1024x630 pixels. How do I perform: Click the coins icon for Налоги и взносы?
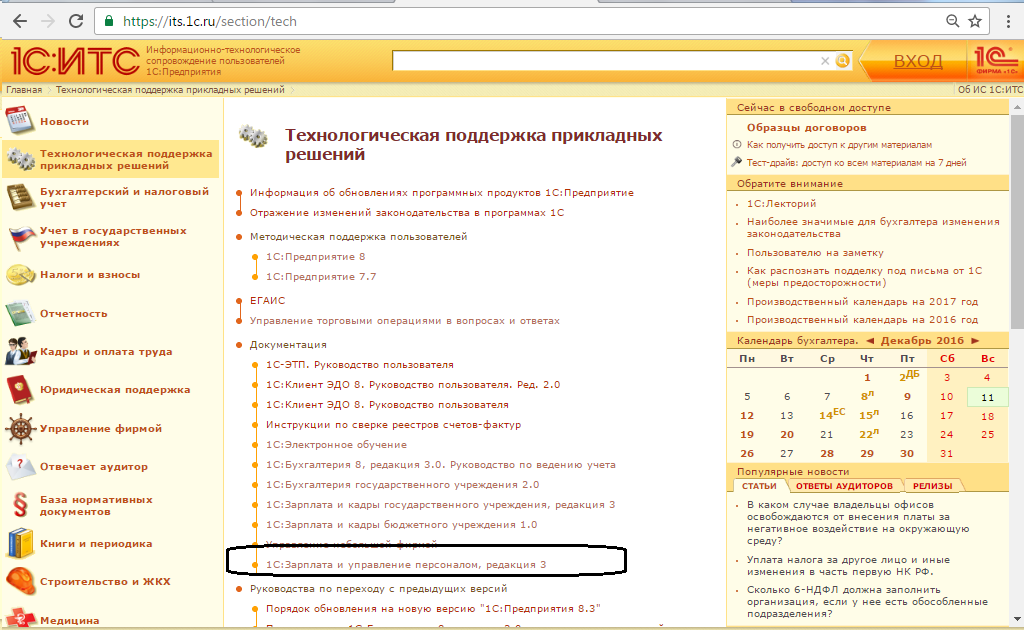tap(20, 275)
